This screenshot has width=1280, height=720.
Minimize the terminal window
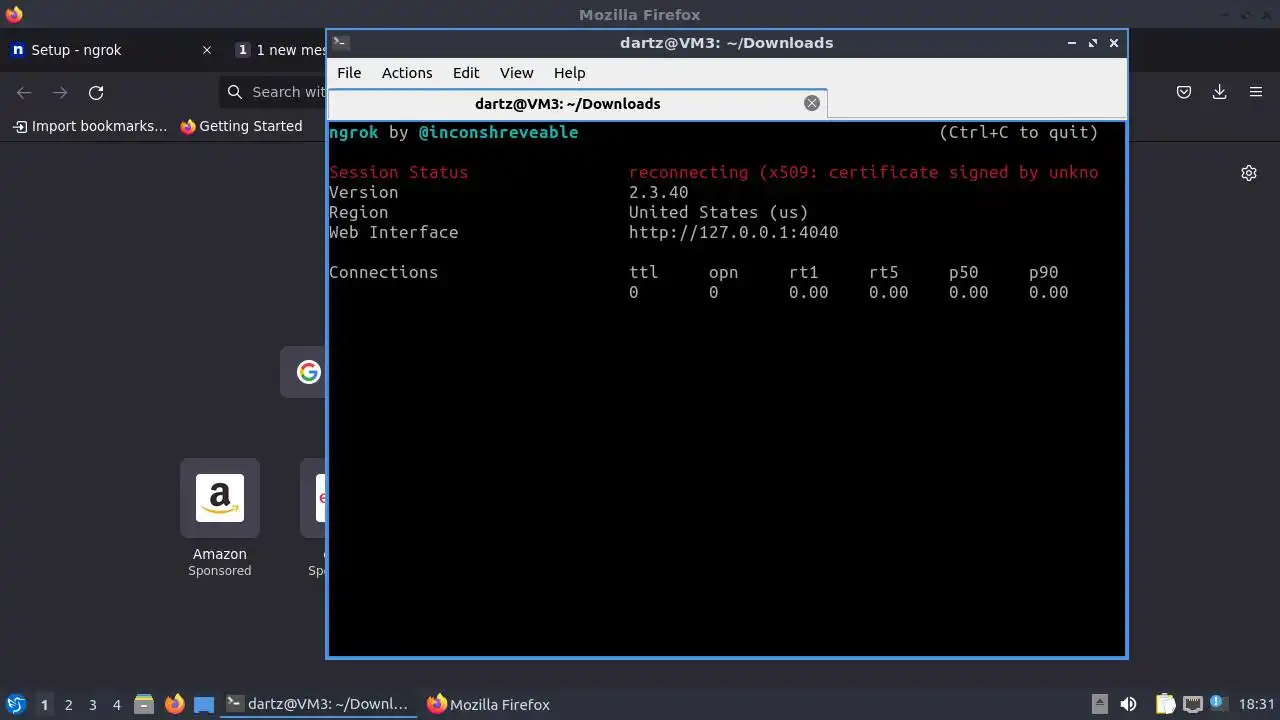[1072, 43]
